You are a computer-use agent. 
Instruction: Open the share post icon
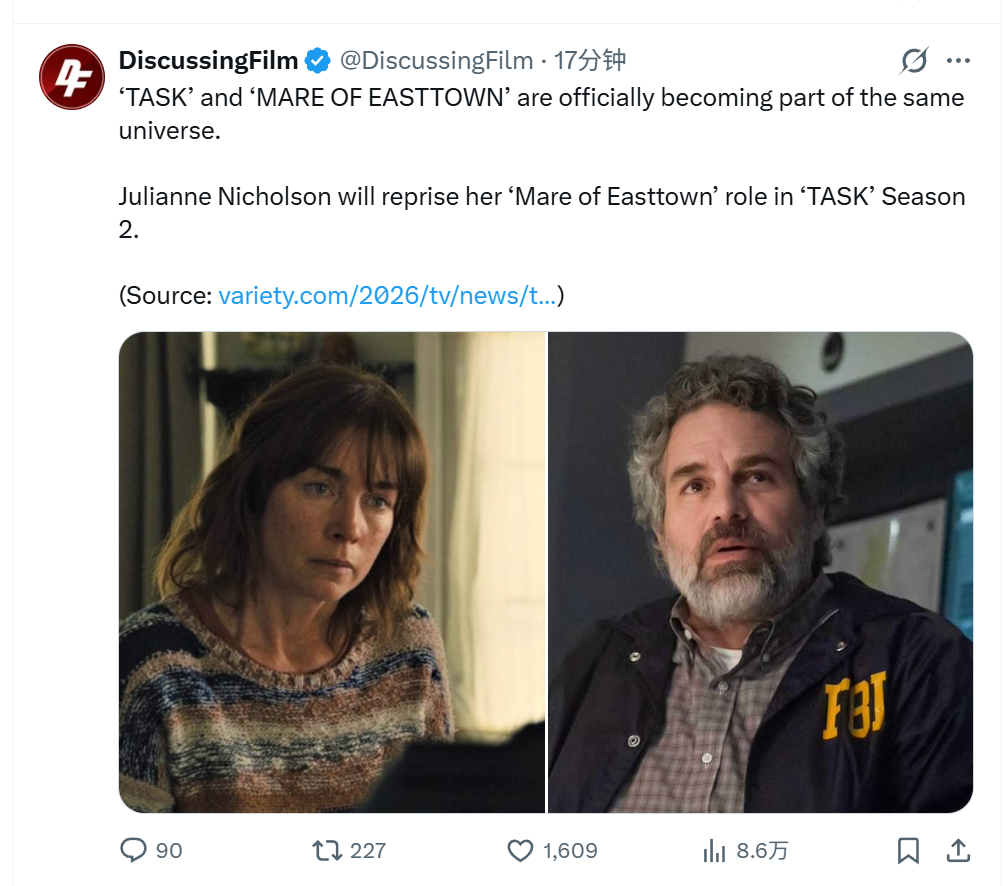tap(958, 850)
